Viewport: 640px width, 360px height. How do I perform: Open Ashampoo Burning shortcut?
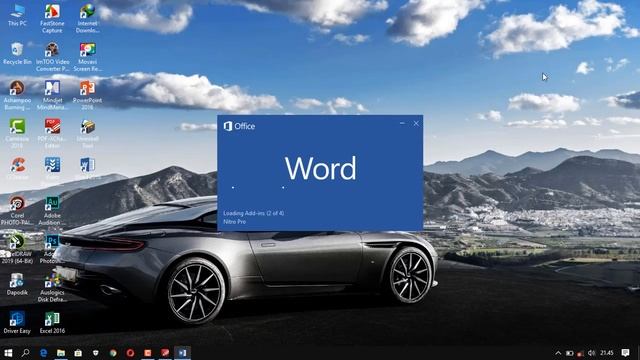point(17,95)
